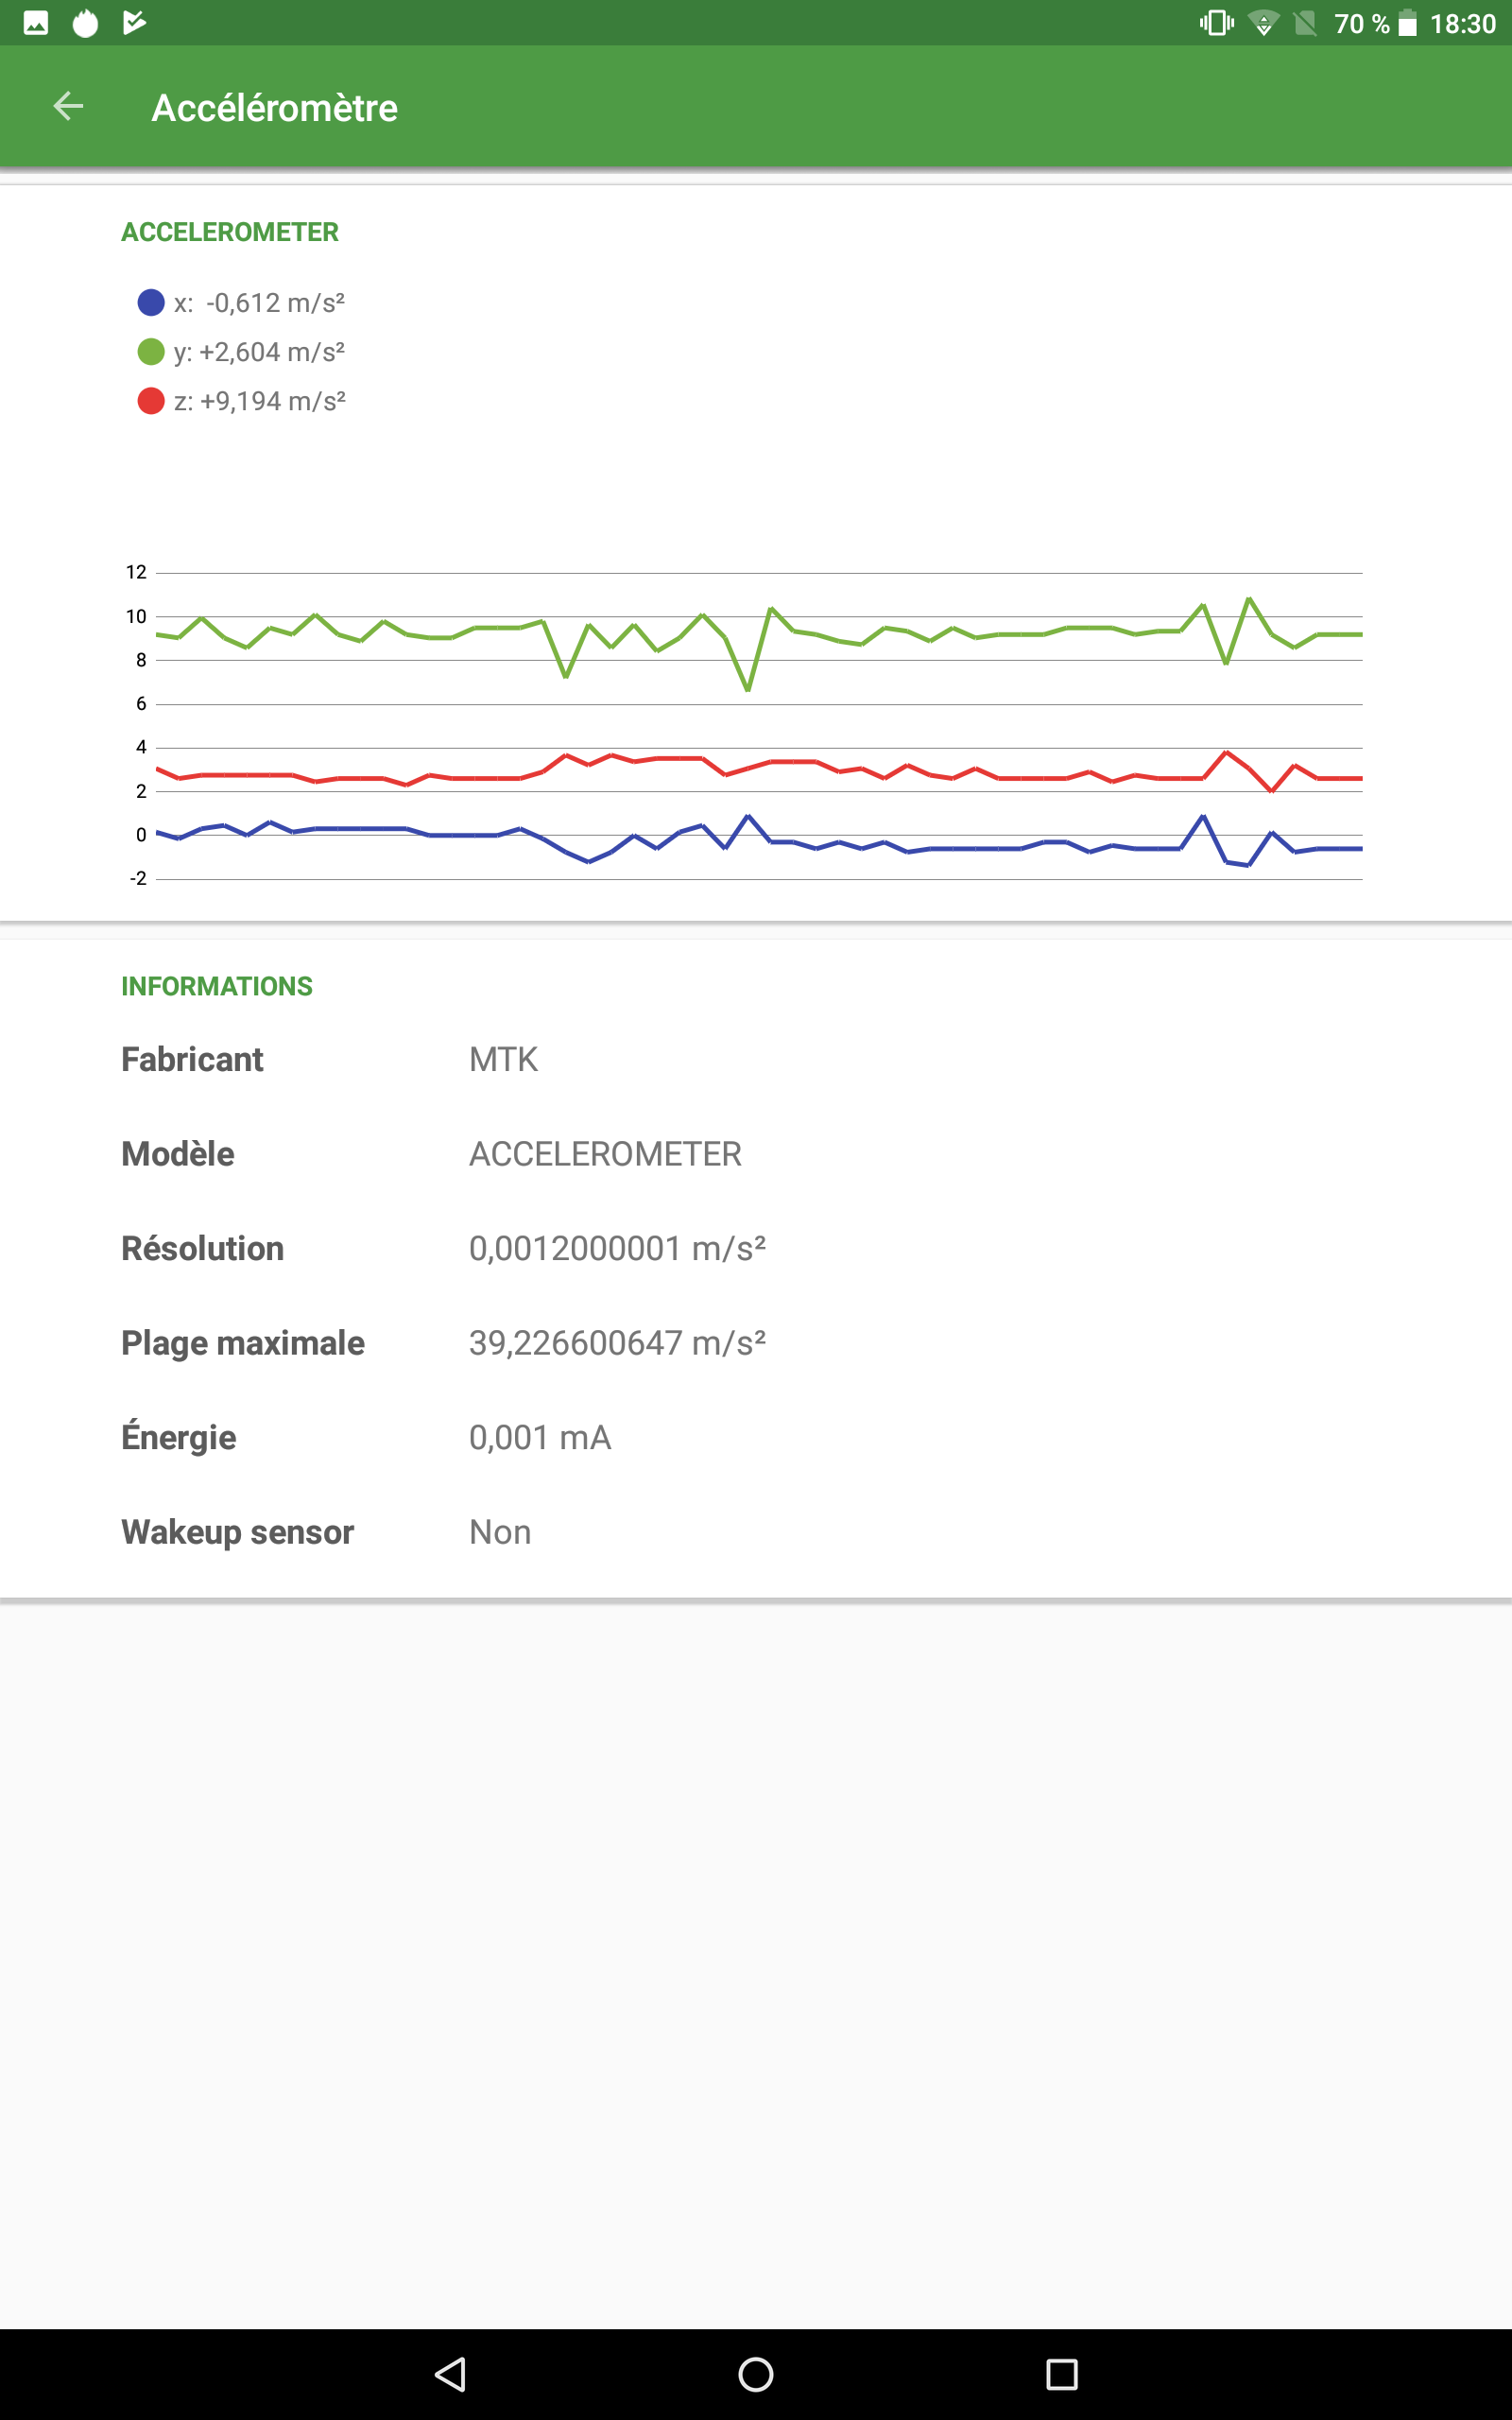
Task: Tap the green y-axis legend dot
Action: point(151,352)
